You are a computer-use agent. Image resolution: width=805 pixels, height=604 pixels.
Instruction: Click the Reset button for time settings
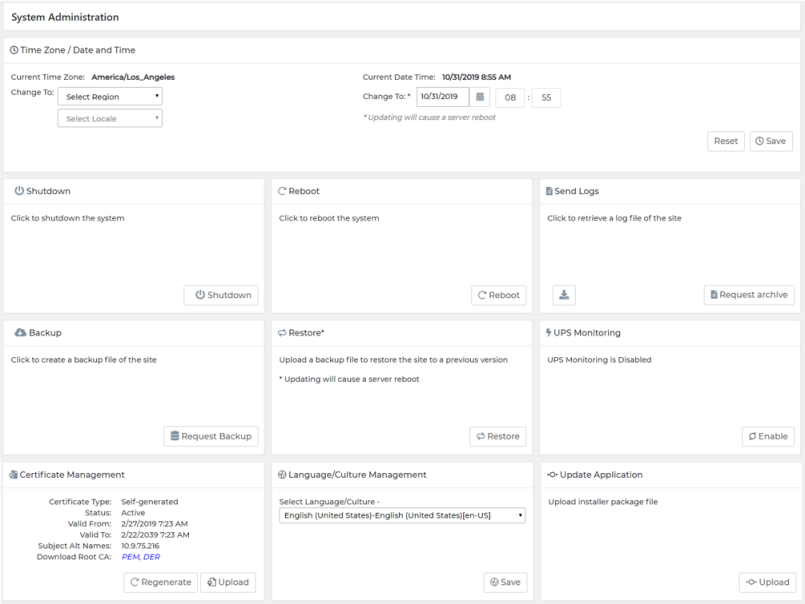pyautogui.click(x=726, y=141)
